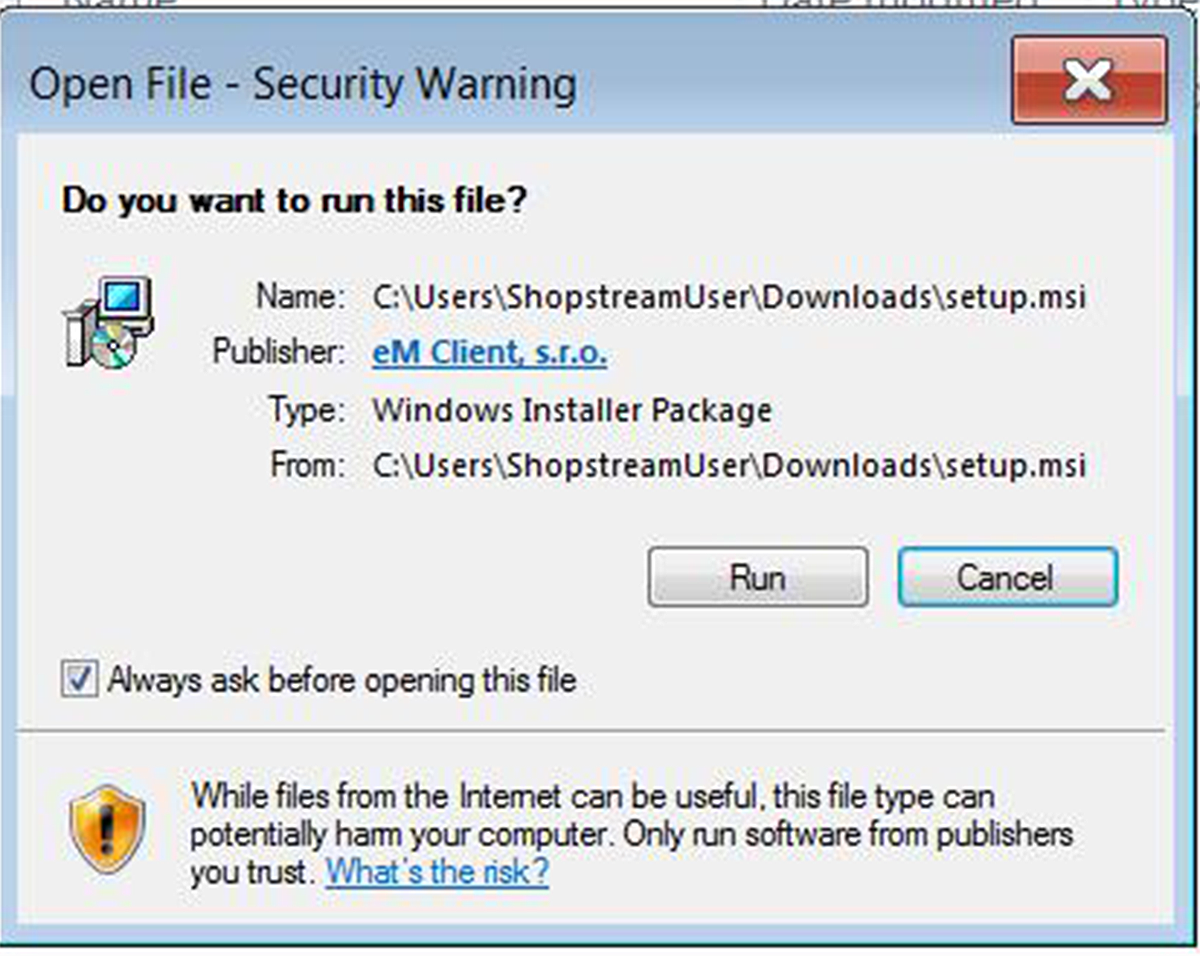Click the Name: field label
1200x956 pixels.
coord(300,297)
